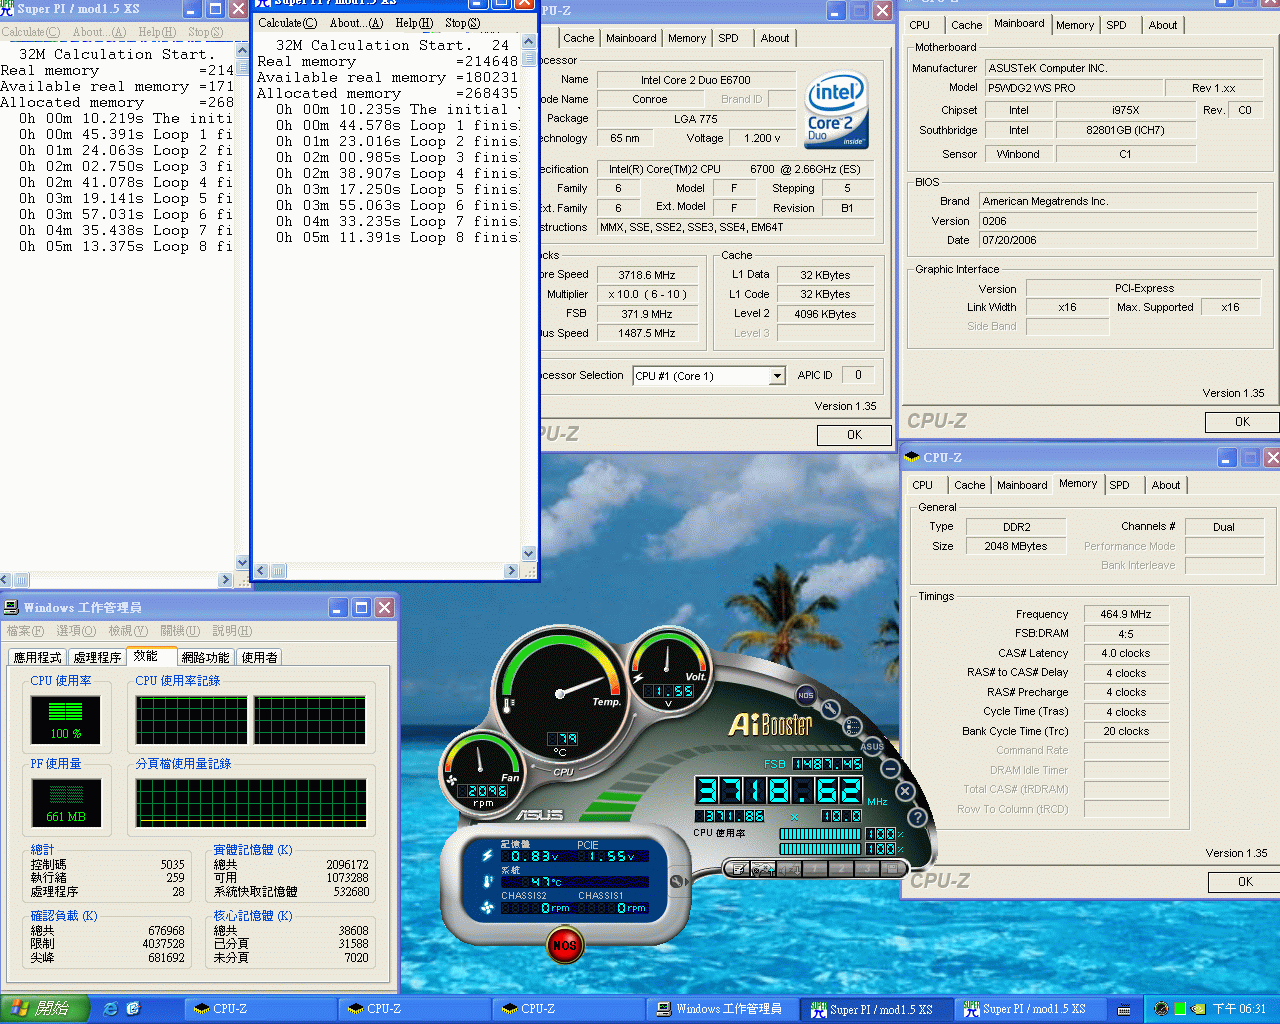Click scroll down arrow in back Super PI window

coord(241,563)
